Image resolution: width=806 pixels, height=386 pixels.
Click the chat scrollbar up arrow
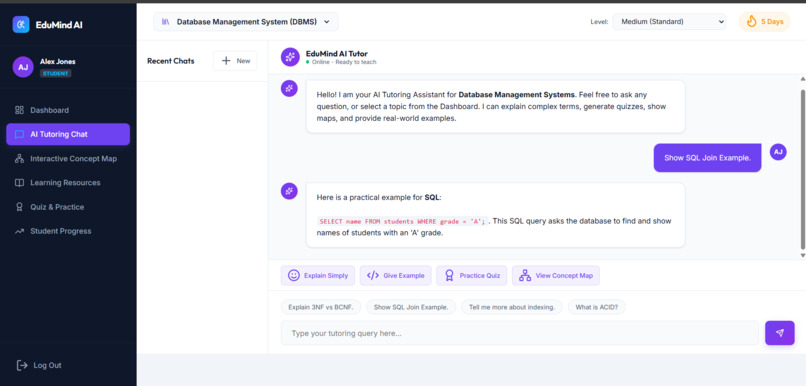[802, 79]
